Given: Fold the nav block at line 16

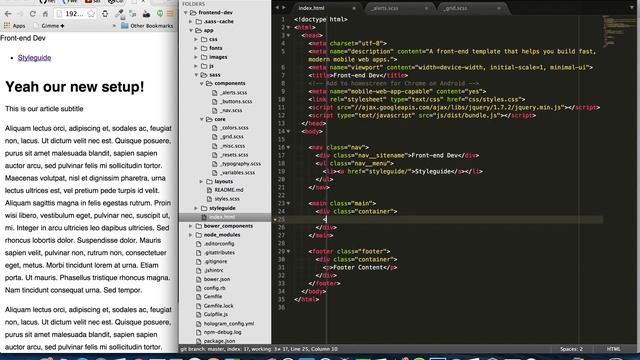Looking at the screenshot, I should click(288, 147).
